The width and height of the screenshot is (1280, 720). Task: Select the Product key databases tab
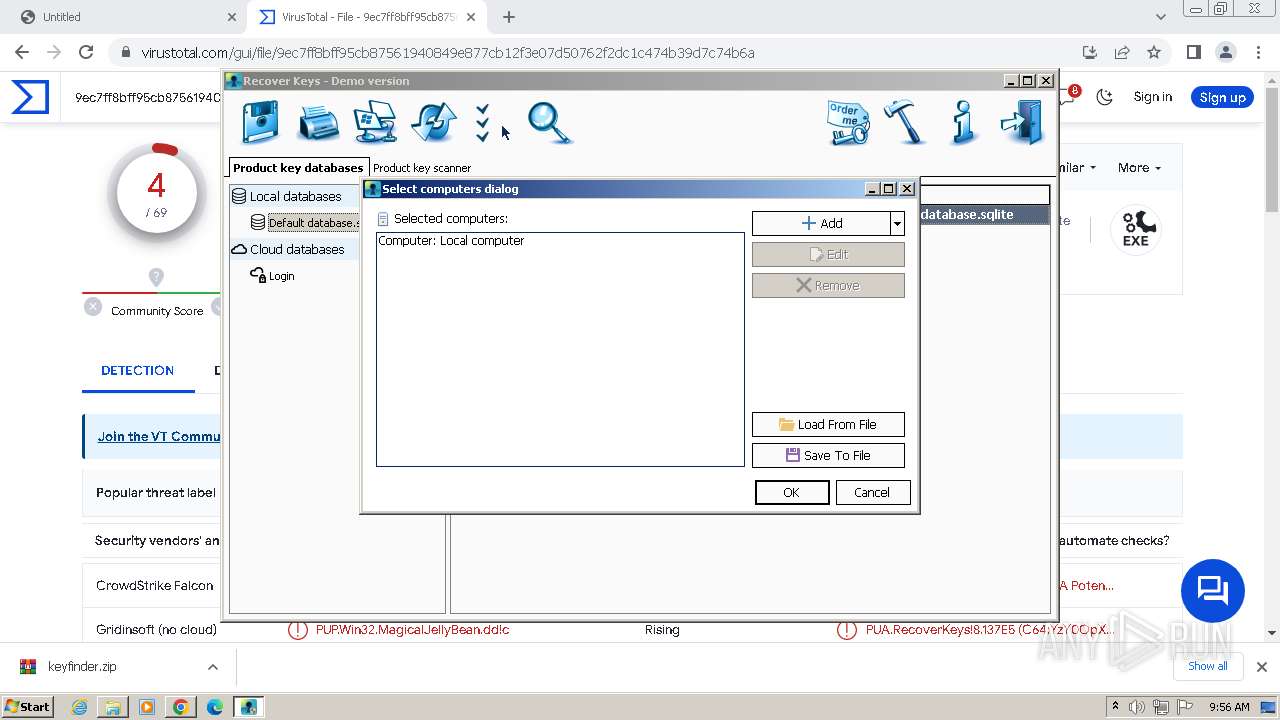coord(298,168)
